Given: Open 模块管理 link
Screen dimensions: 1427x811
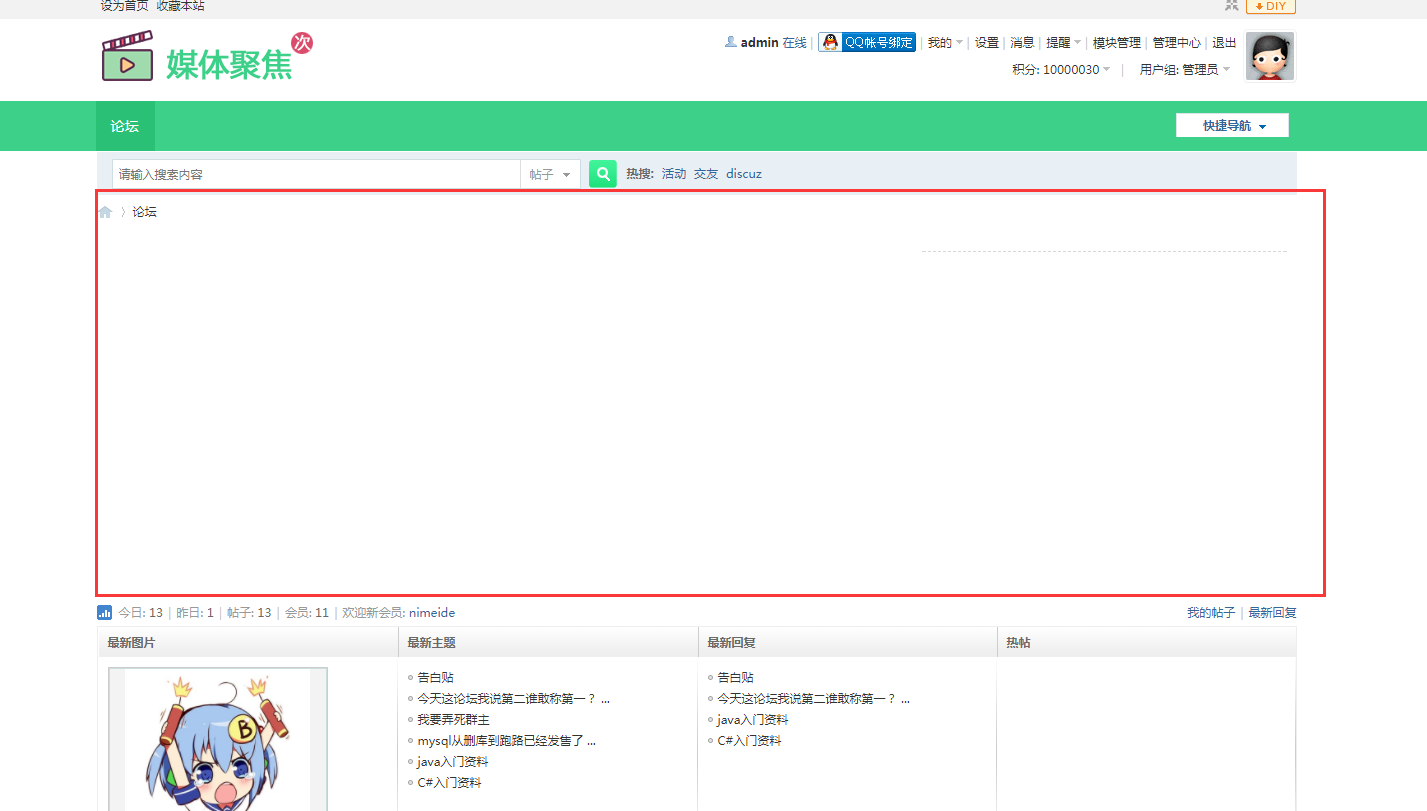Looking at the screenshot, I should click(x=1117, y=43).
